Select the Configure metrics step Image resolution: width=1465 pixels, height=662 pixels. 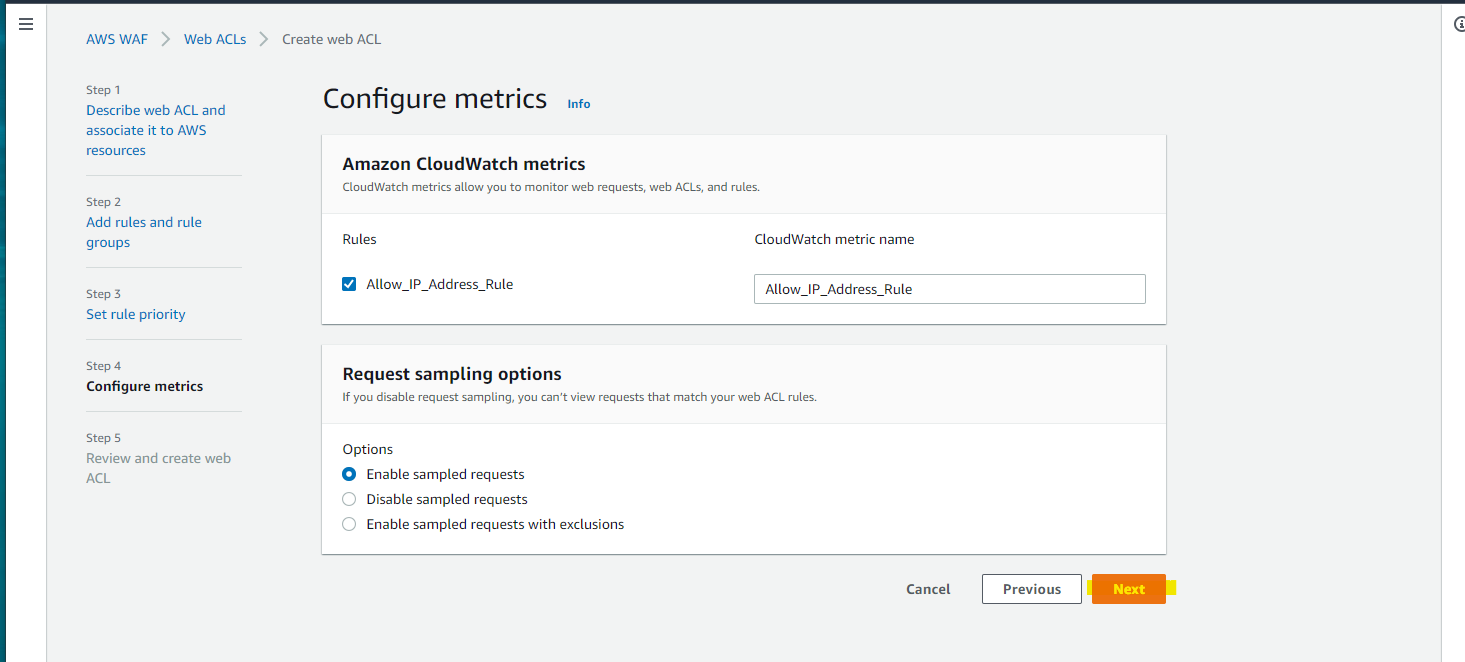click(x=144, y=386)
